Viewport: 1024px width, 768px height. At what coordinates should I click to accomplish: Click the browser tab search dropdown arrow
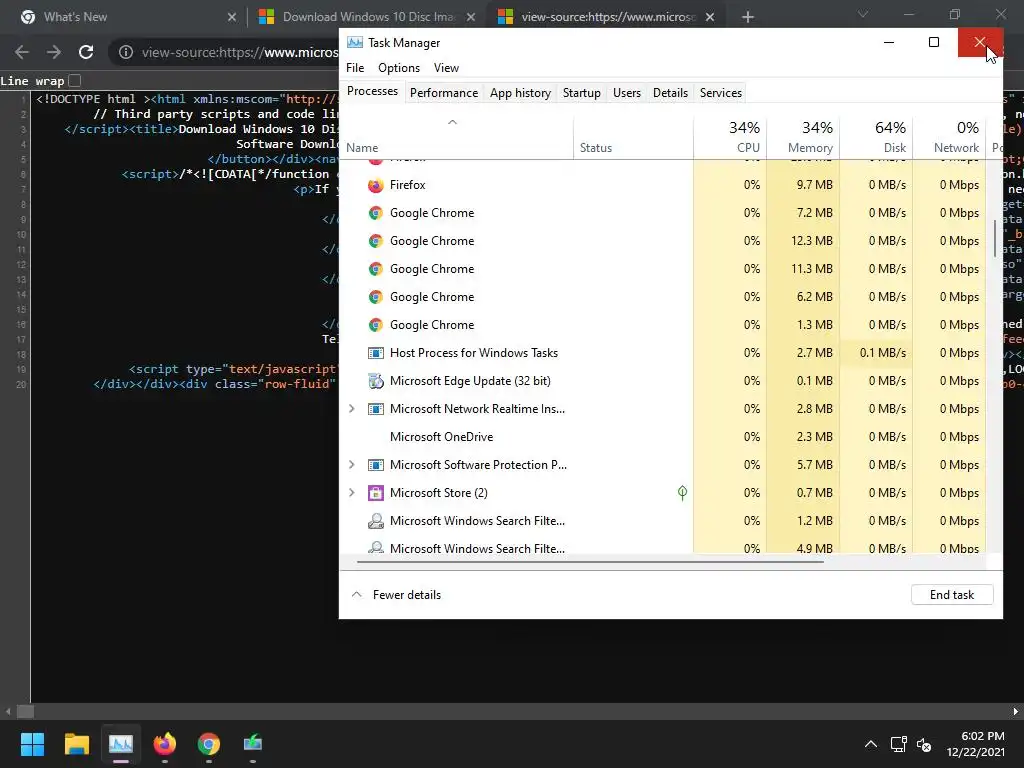coord(863,14)
